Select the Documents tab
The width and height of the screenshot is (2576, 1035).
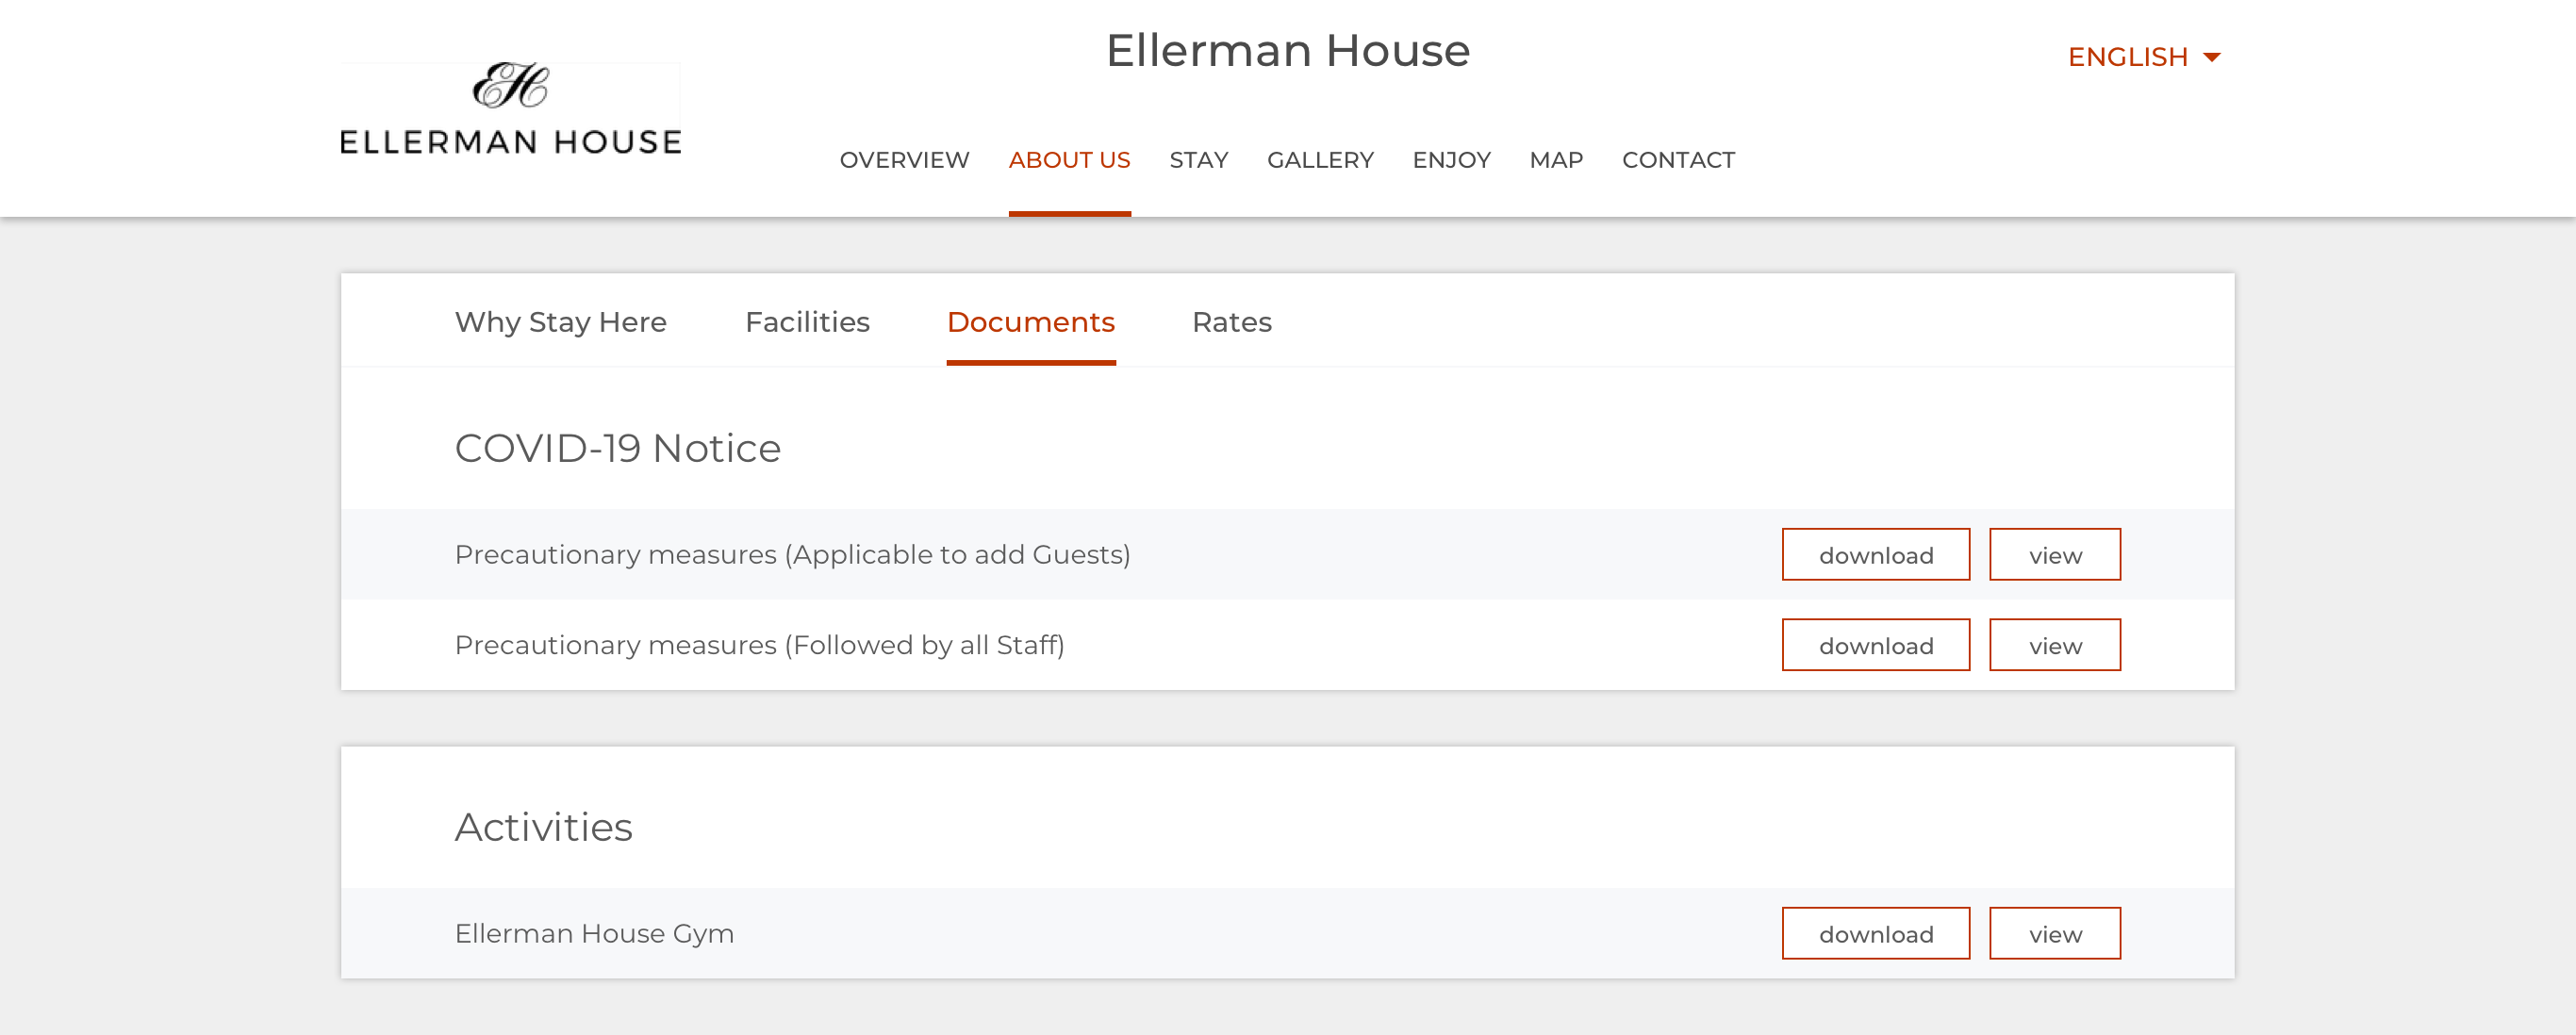(x=1030, y=322)
